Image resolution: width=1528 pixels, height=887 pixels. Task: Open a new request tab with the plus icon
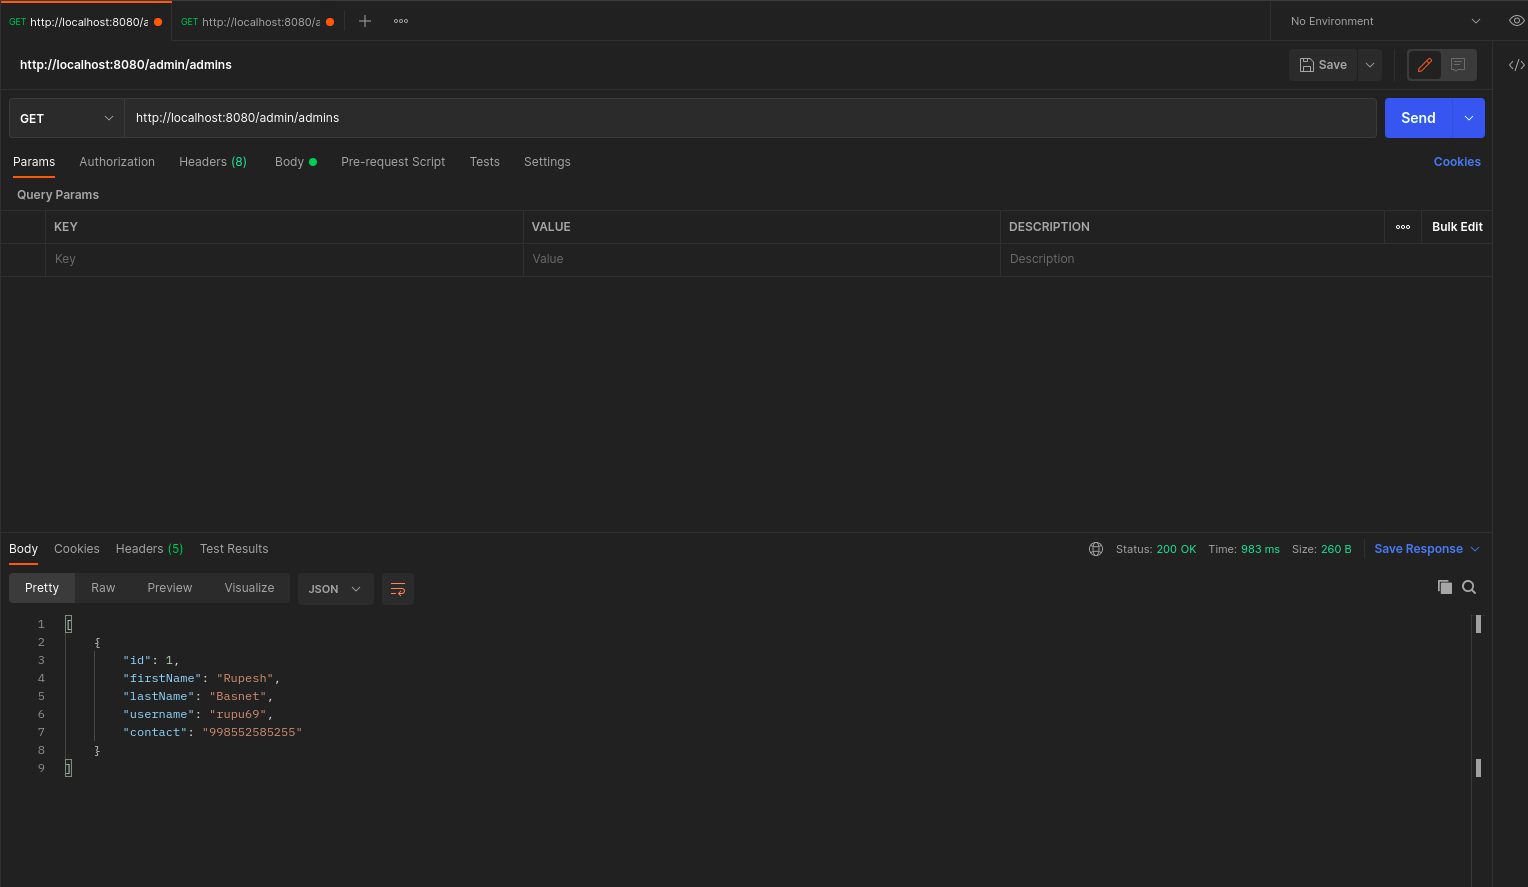(x=364, y=20)
